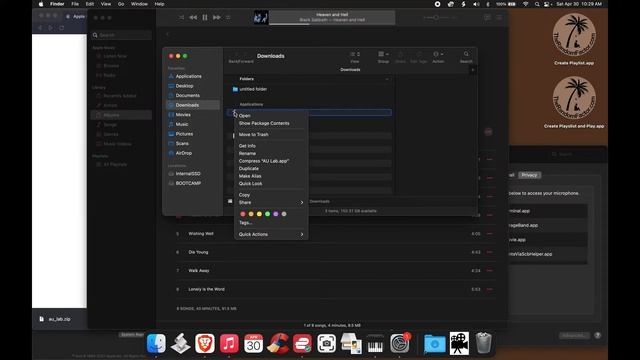Image resolution: width=640 pixels, height=360 pixels.
Task: Select Make Alias in the context menu
Action: [250, 176]
